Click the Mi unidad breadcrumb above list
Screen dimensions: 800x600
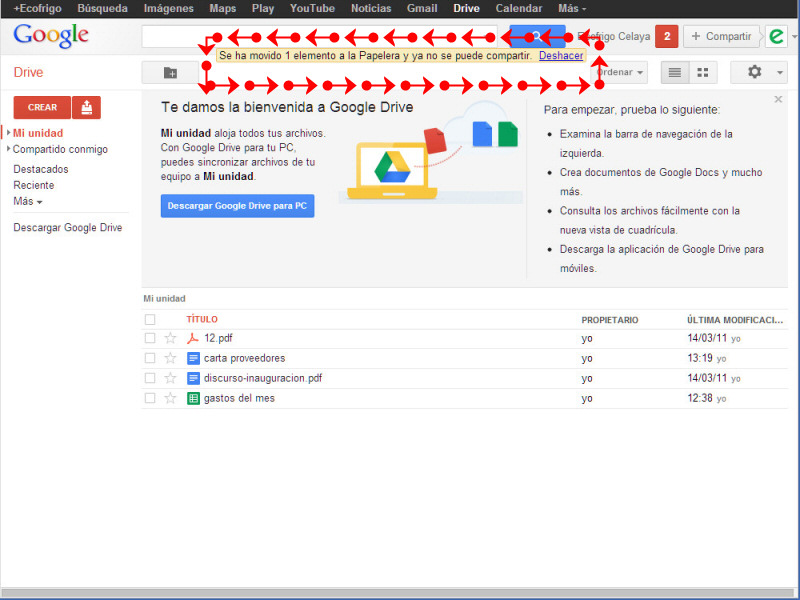coord(164,298)
